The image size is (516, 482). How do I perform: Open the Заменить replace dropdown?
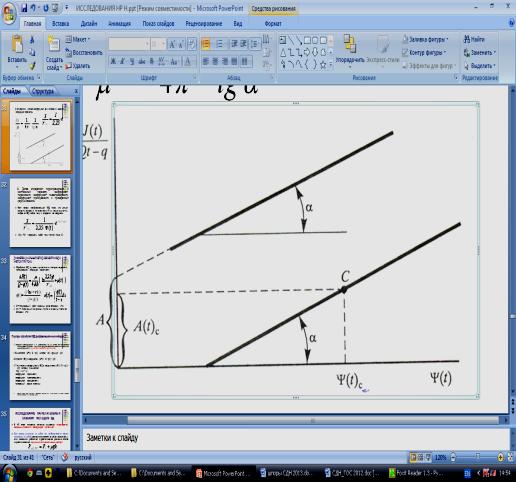point(479,52)
